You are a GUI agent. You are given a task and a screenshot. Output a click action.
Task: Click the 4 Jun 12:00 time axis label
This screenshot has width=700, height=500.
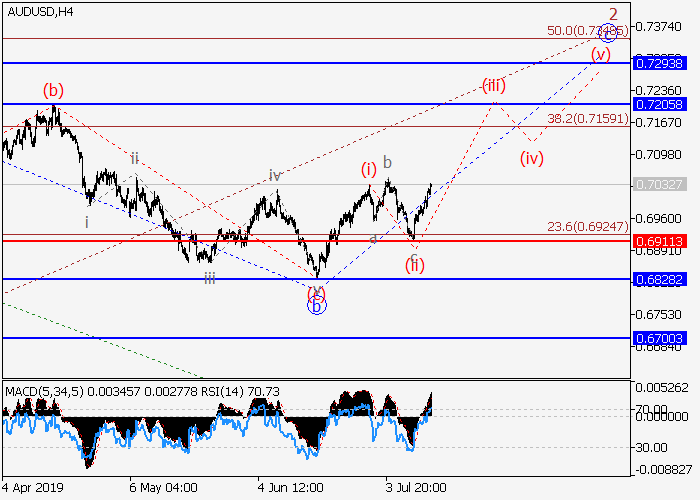(x=290, y=487)
